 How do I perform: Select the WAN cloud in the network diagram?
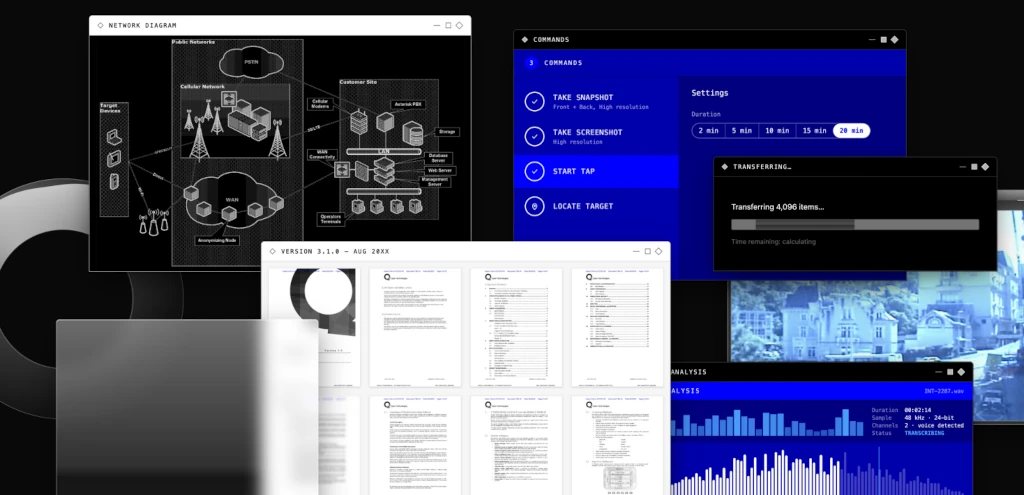coord(232,199)
